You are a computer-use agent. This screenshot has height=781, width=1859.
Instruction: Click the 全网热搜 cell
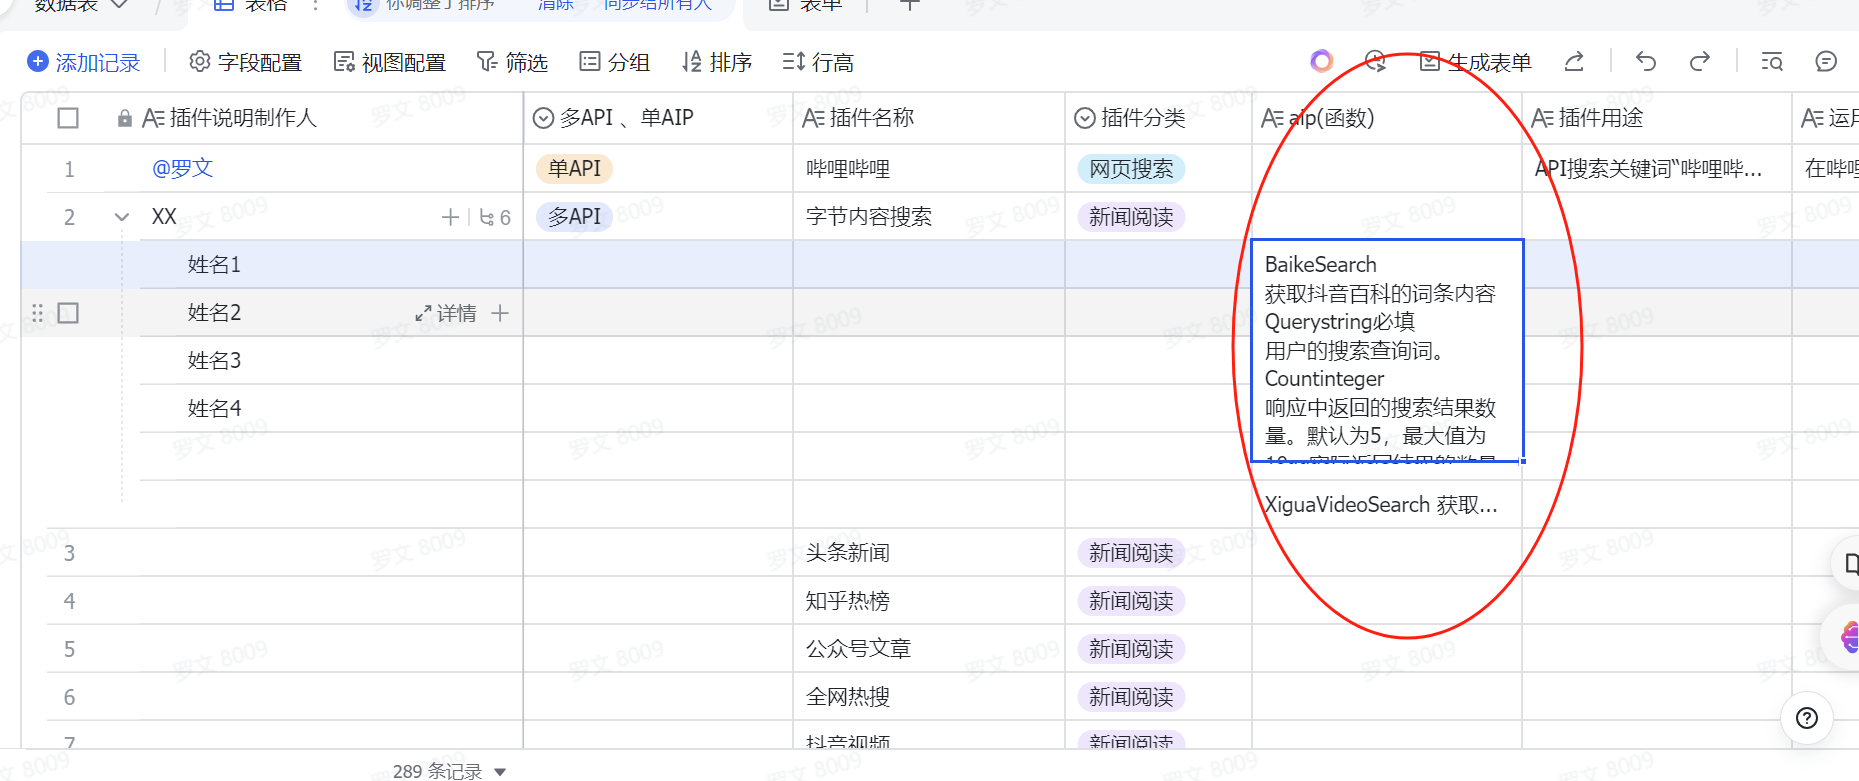point(929,696)
